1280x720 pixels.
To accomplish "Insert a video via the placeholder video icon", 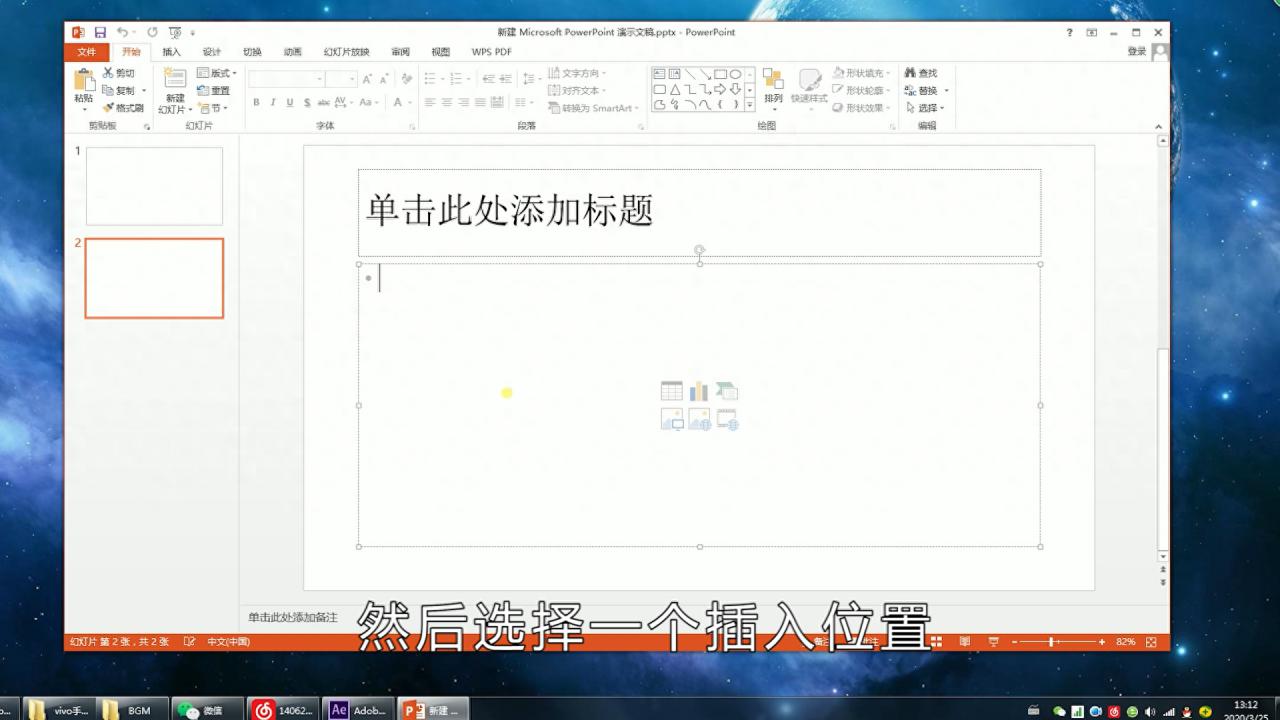I will (727, 420).
